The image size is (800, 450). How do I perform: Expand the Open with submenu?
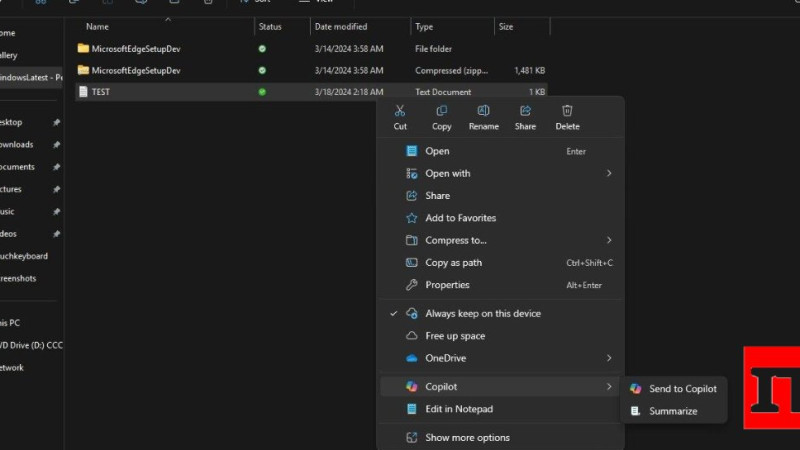(500, 173)
